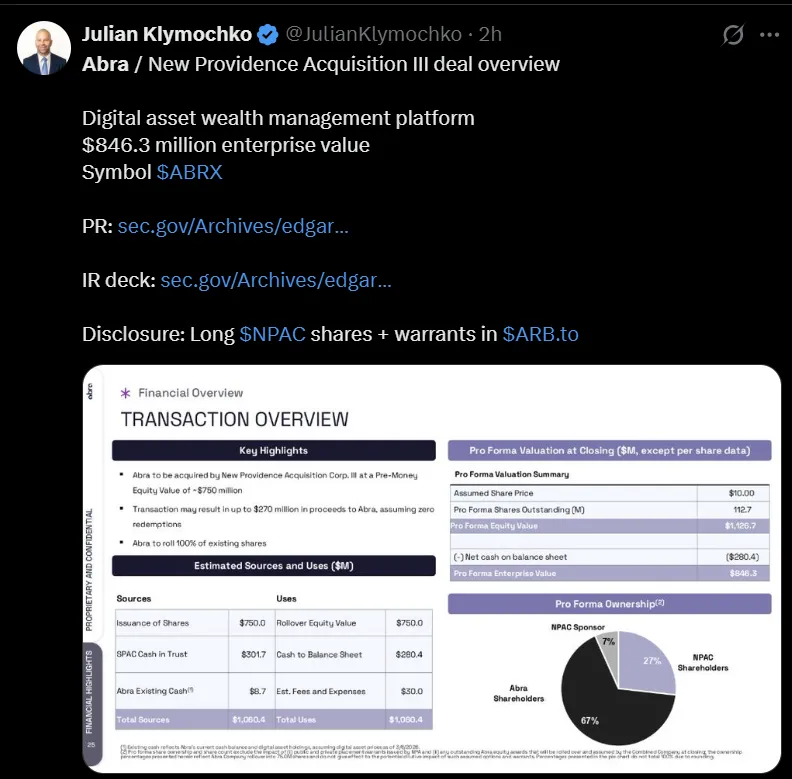Click the Abra logo in the slide
Viewport: 792px width, 779px height.
click(91, 391)
